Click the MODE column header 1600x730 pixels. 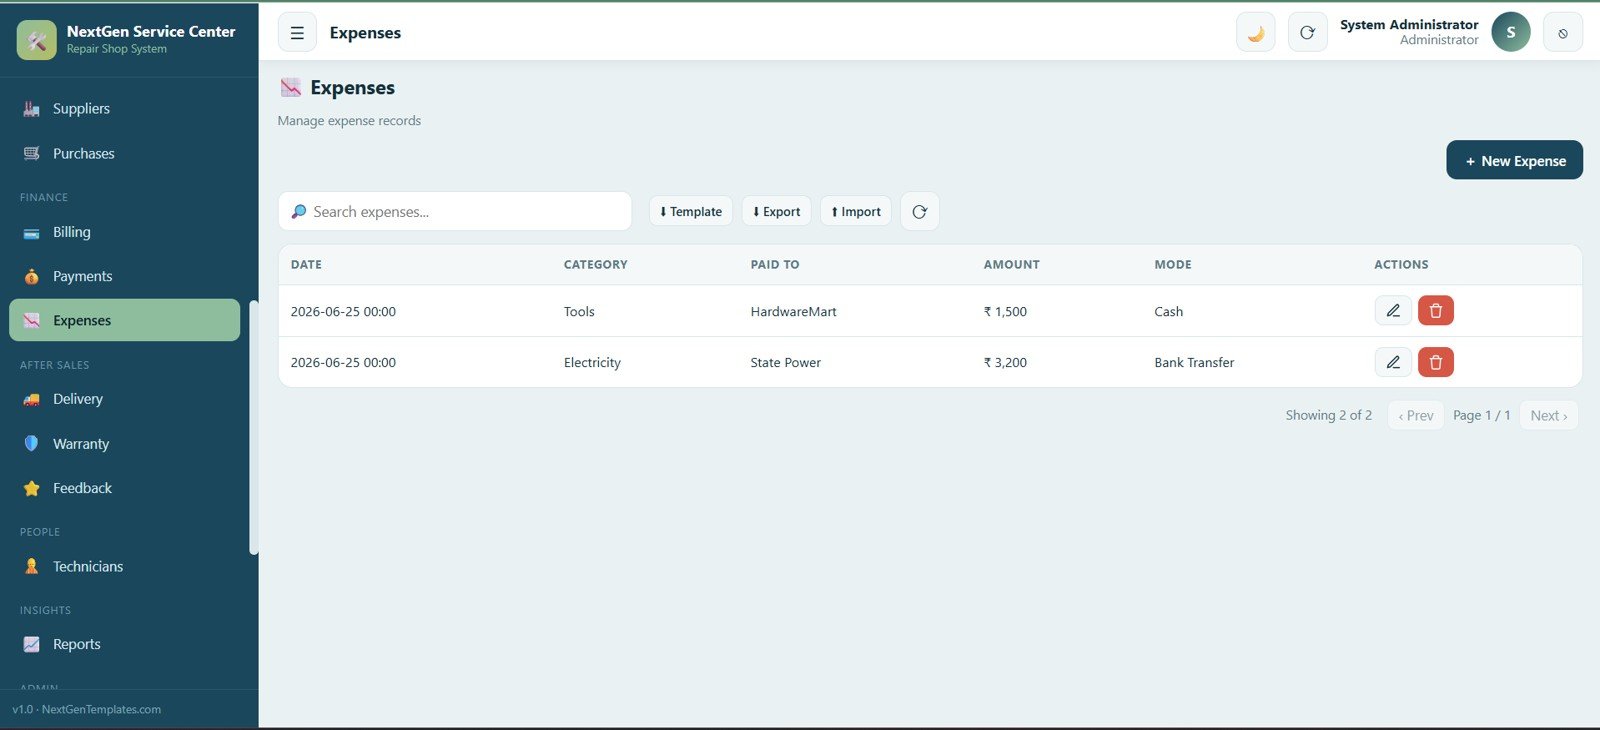pyautogui.click(x=1173, y=265)
